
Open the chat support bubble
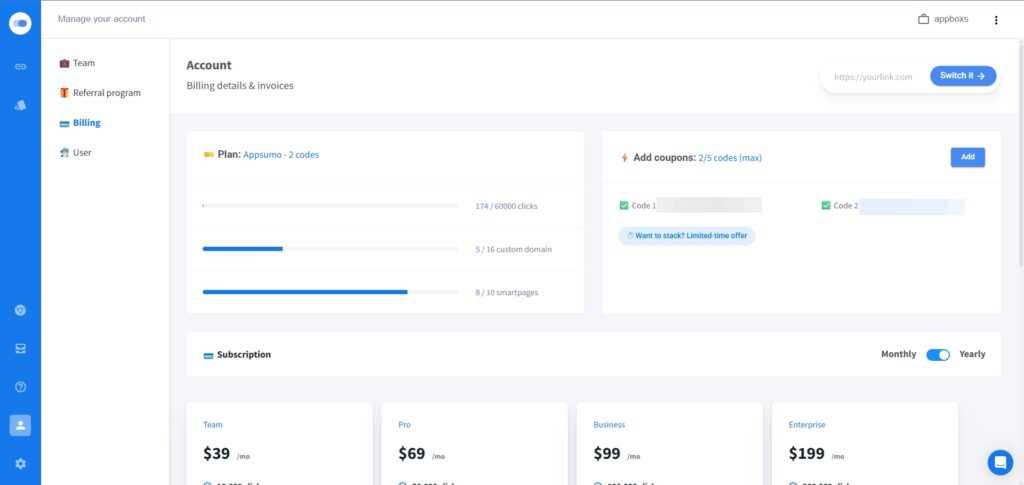click(999, 462)
